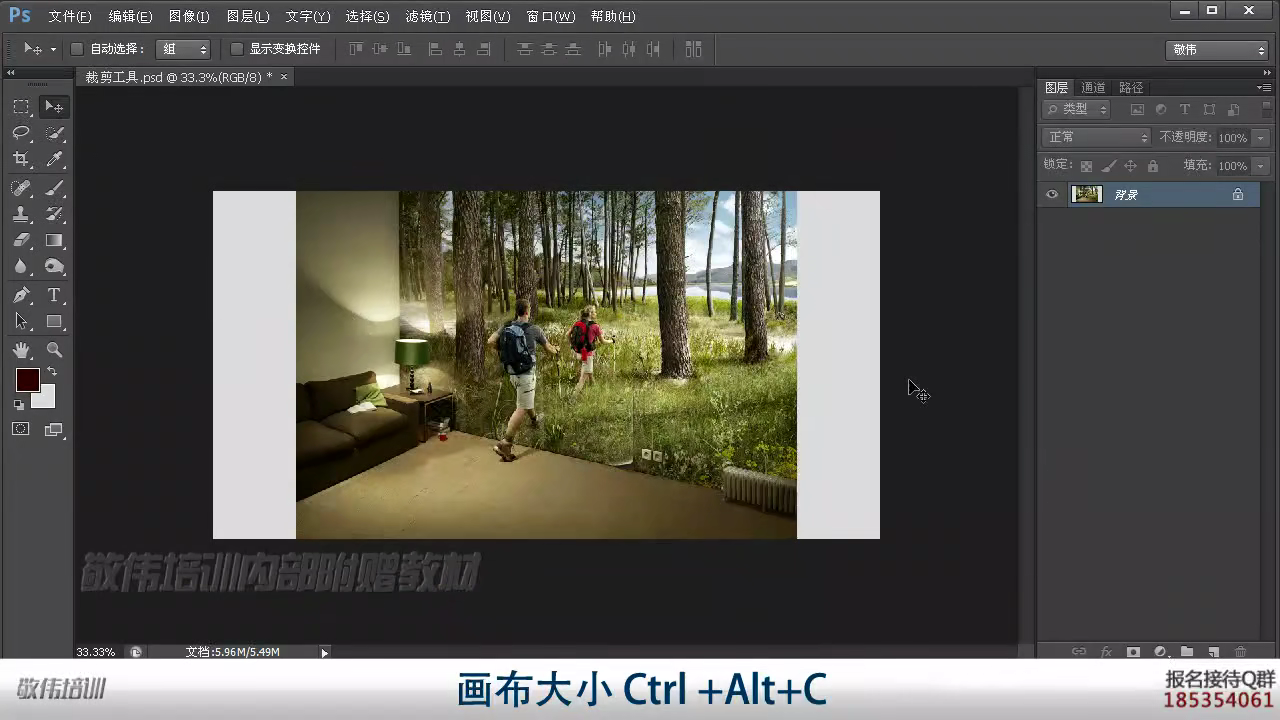Open the tool preset picker arrow

[x=53, y=49]
